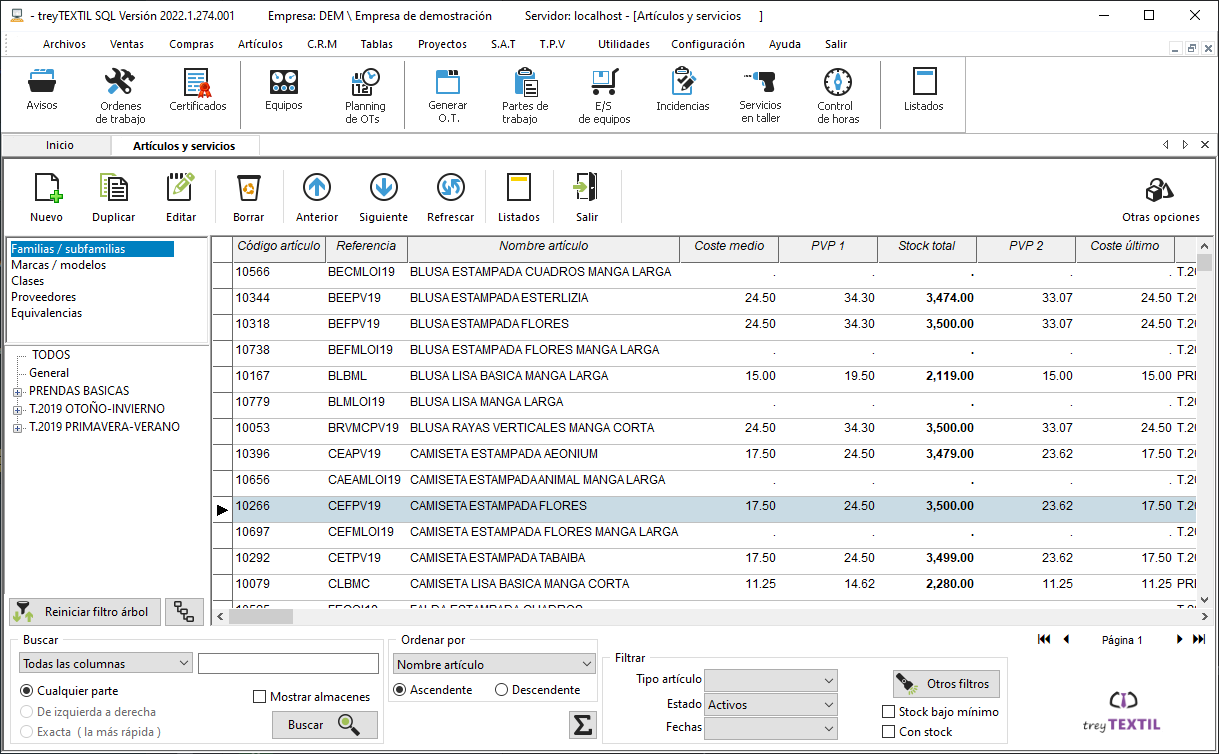1219x754 pixels.
Task: Open Servicios en taller
Action: pyautogui.click(x=760, y=96)
